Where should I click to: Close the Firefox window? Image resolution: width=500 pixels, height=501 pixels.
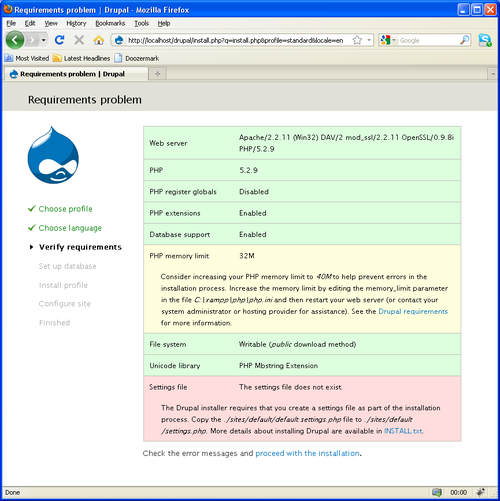point(490,9)
